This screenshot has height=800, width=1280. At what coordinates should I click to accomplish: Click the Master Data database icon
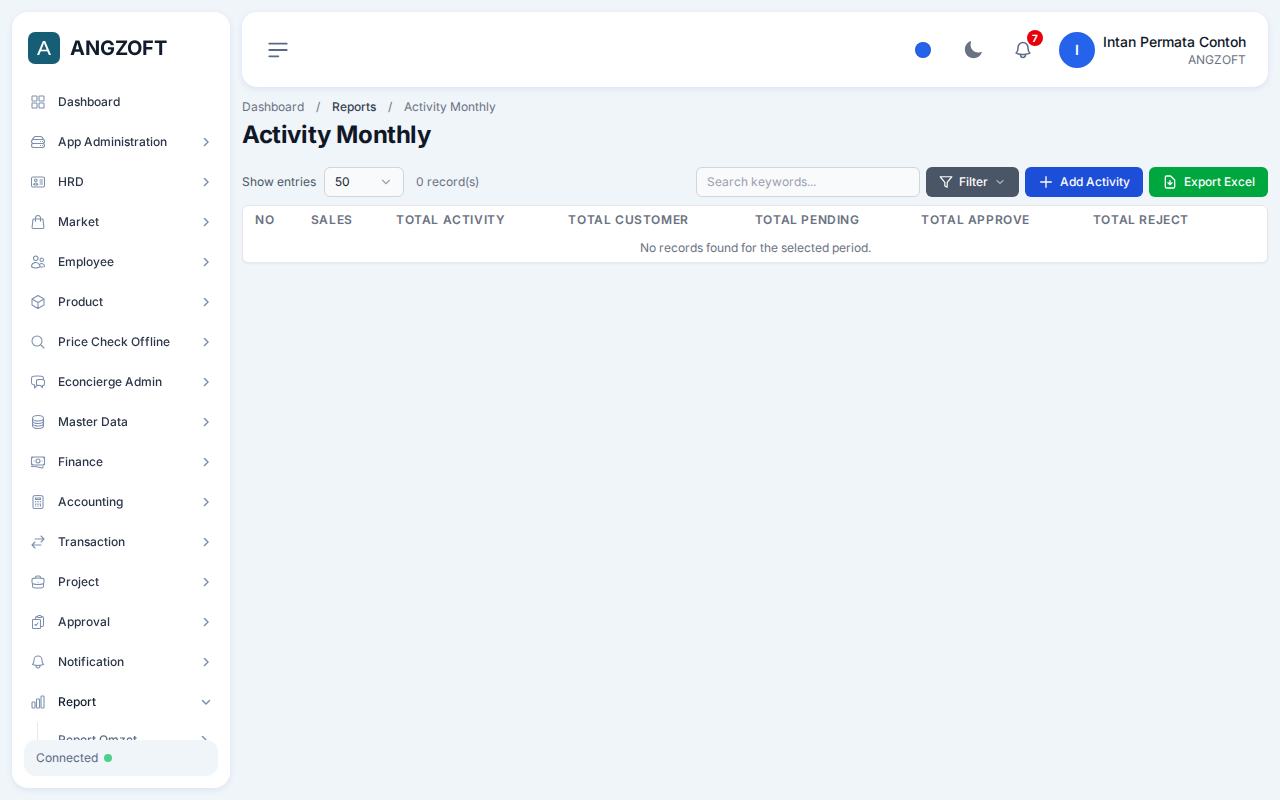tap(38, 422)
